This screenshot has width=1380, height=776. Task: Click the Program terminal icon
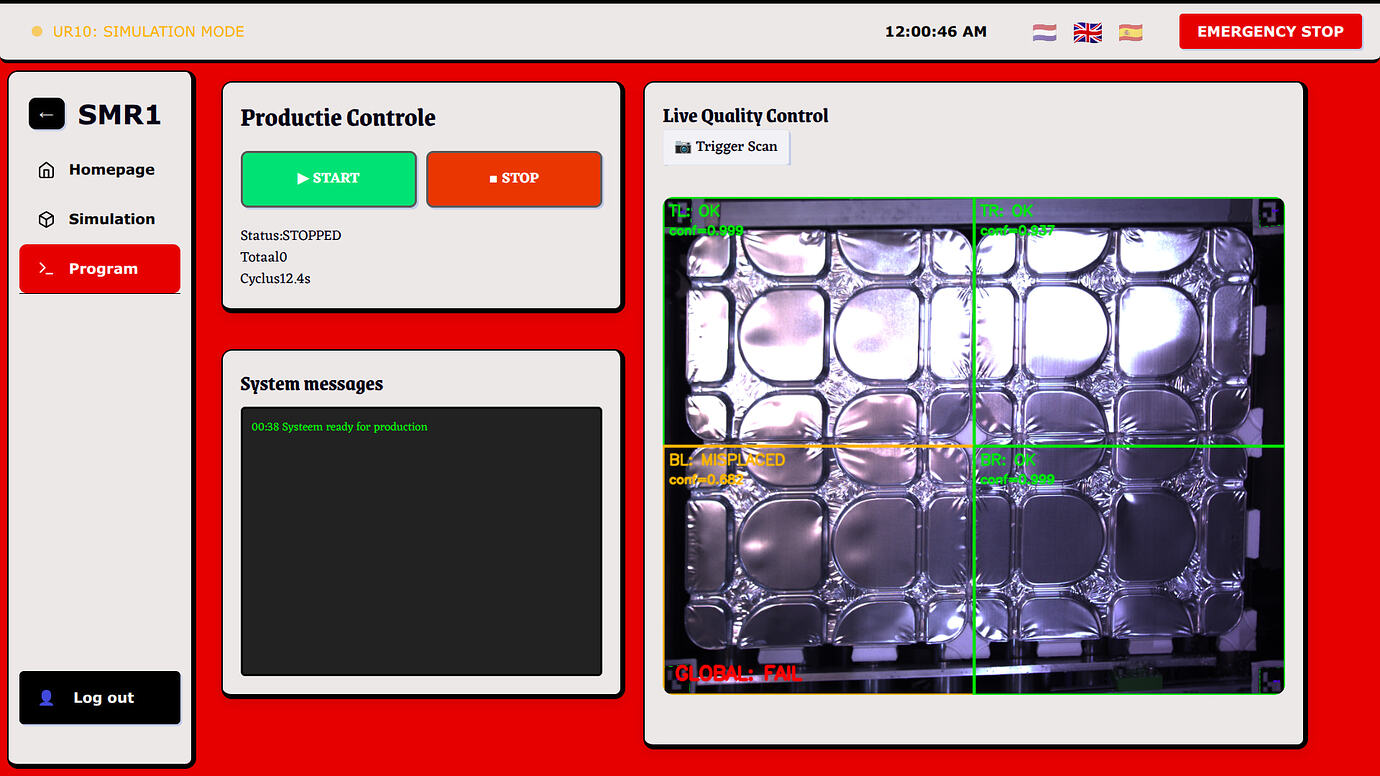click(x=44, y=268)
